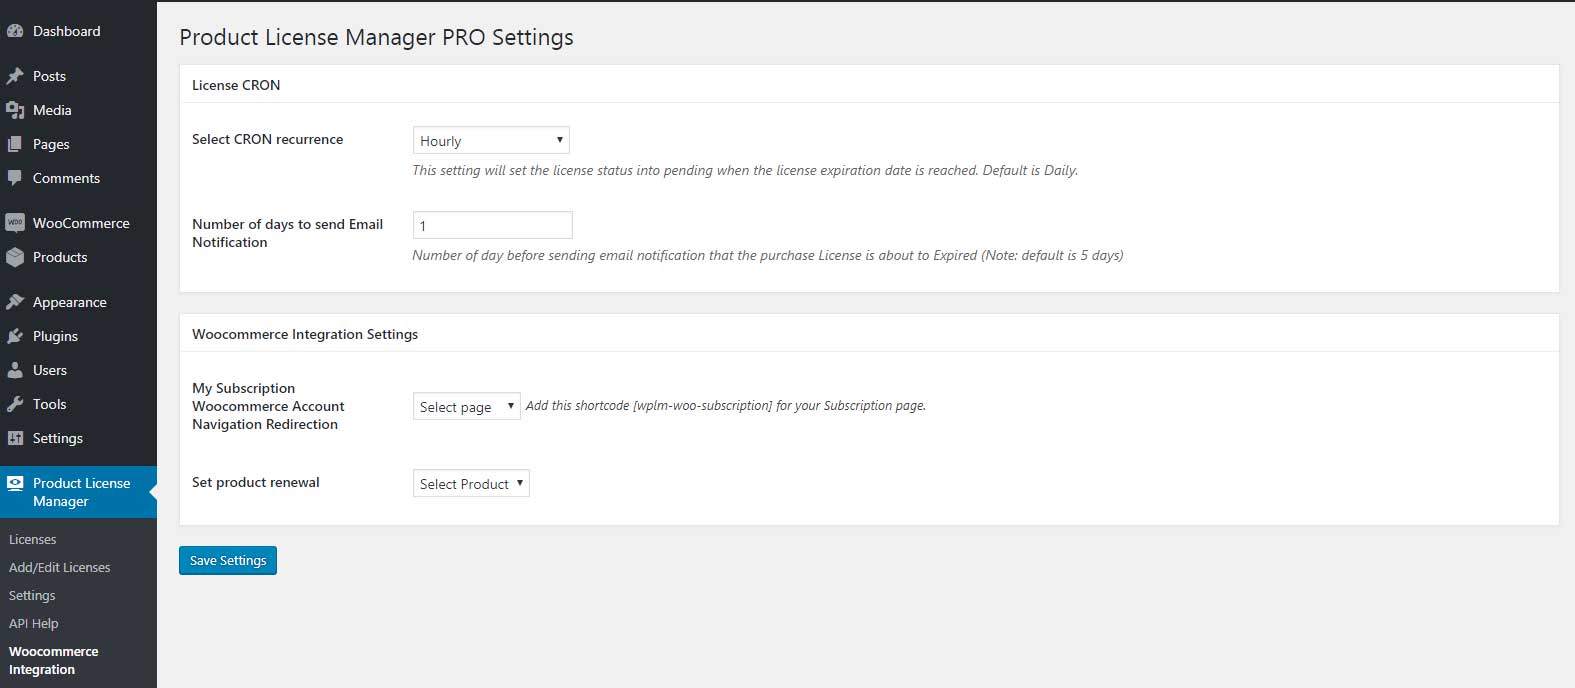Viewport: 1575px width, 688px height.
Task: Click the WooCommerce logo icon
Action: (15, 223)
